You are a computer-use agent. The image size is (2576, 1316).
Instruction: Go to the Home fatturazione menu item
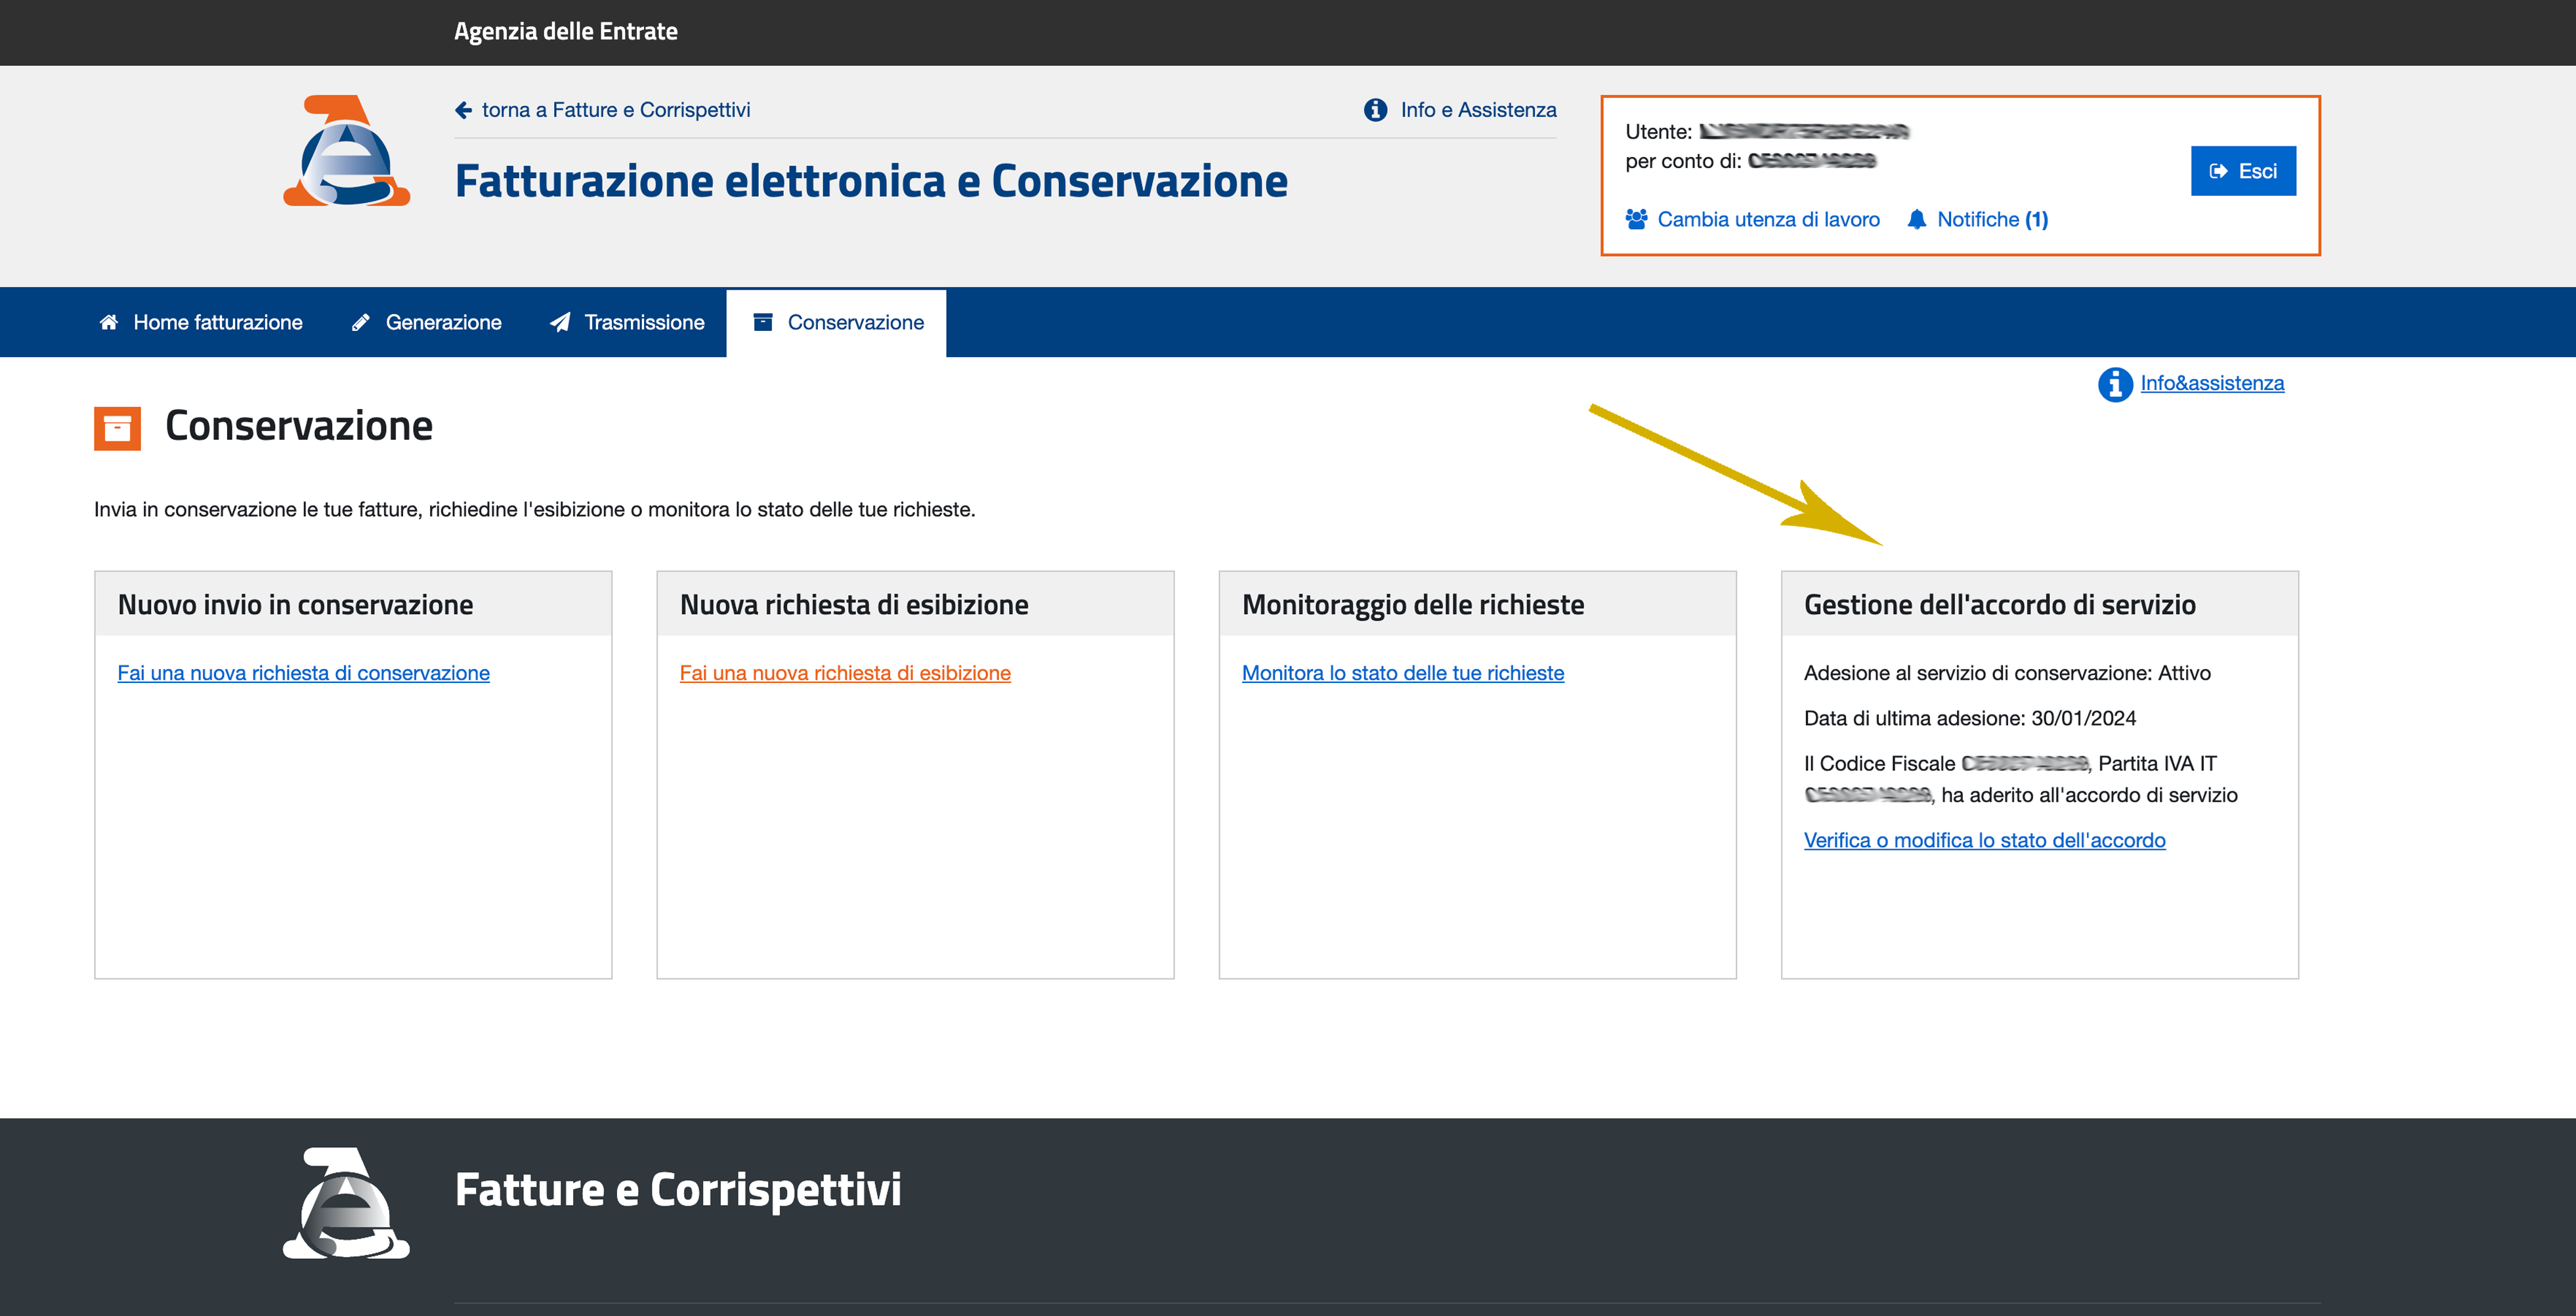(217, 322)
